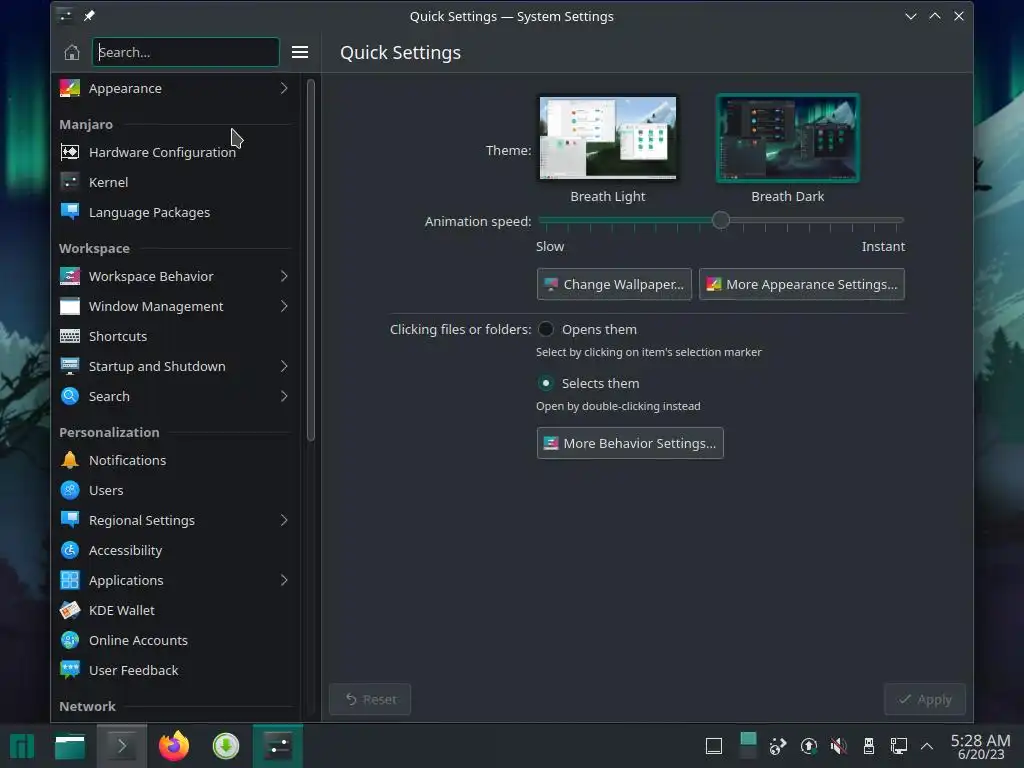This screenshot has width=1024, height=768.
Task: Click the show desktop tray icon
Action: [x=714, y=746]
